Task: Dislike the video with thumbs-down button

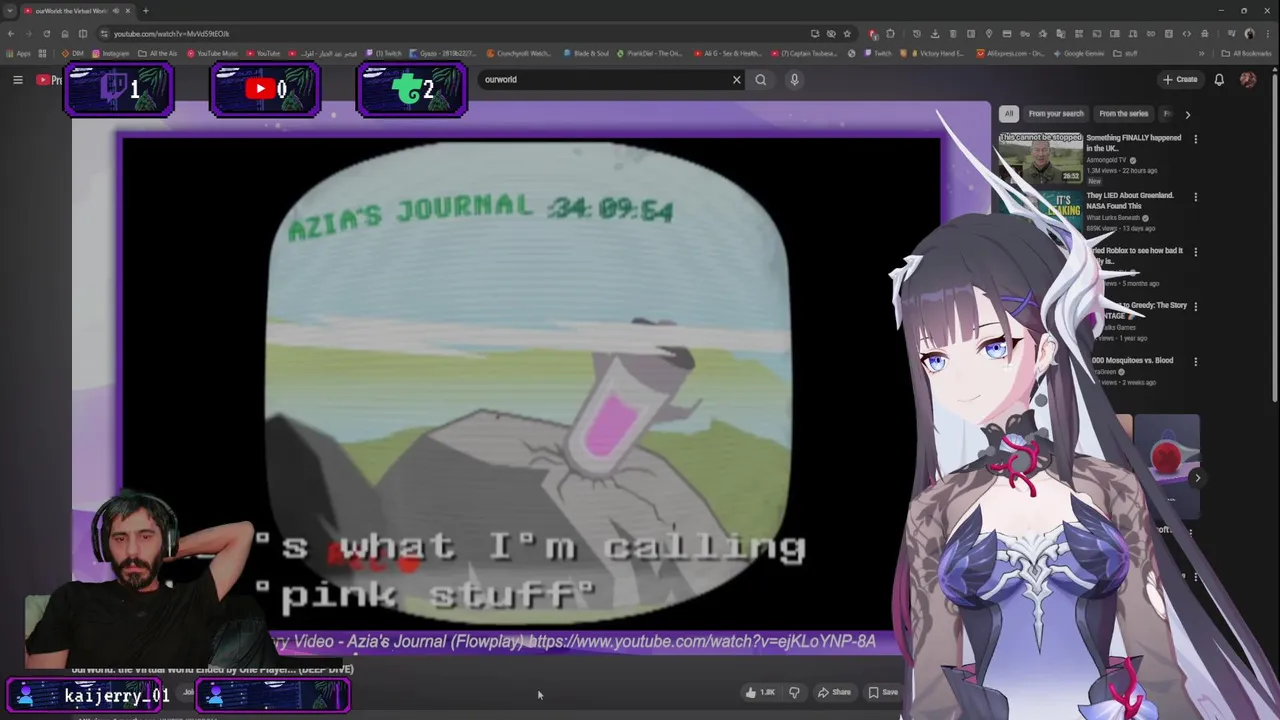Action: click(794, 692)
